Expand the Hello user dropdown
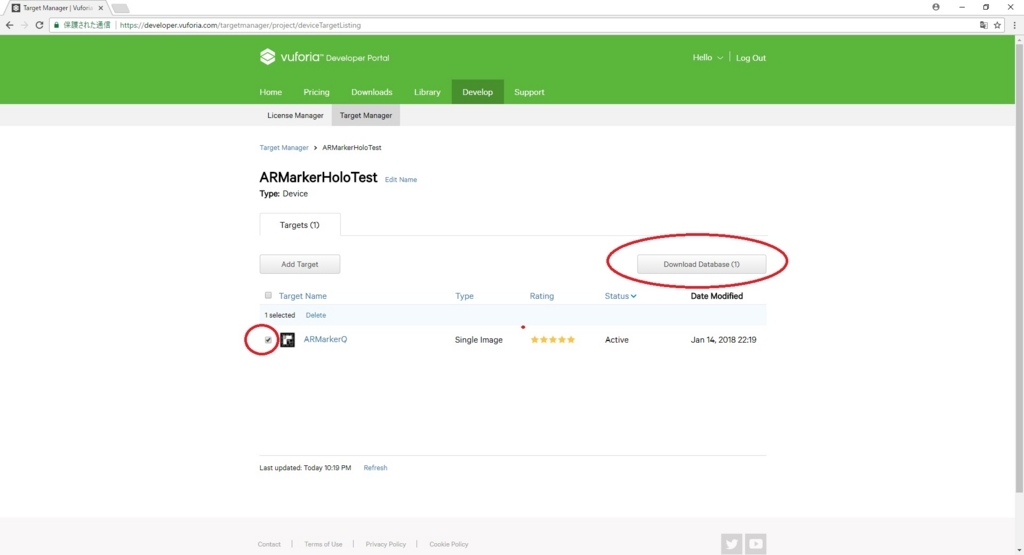 707,57
